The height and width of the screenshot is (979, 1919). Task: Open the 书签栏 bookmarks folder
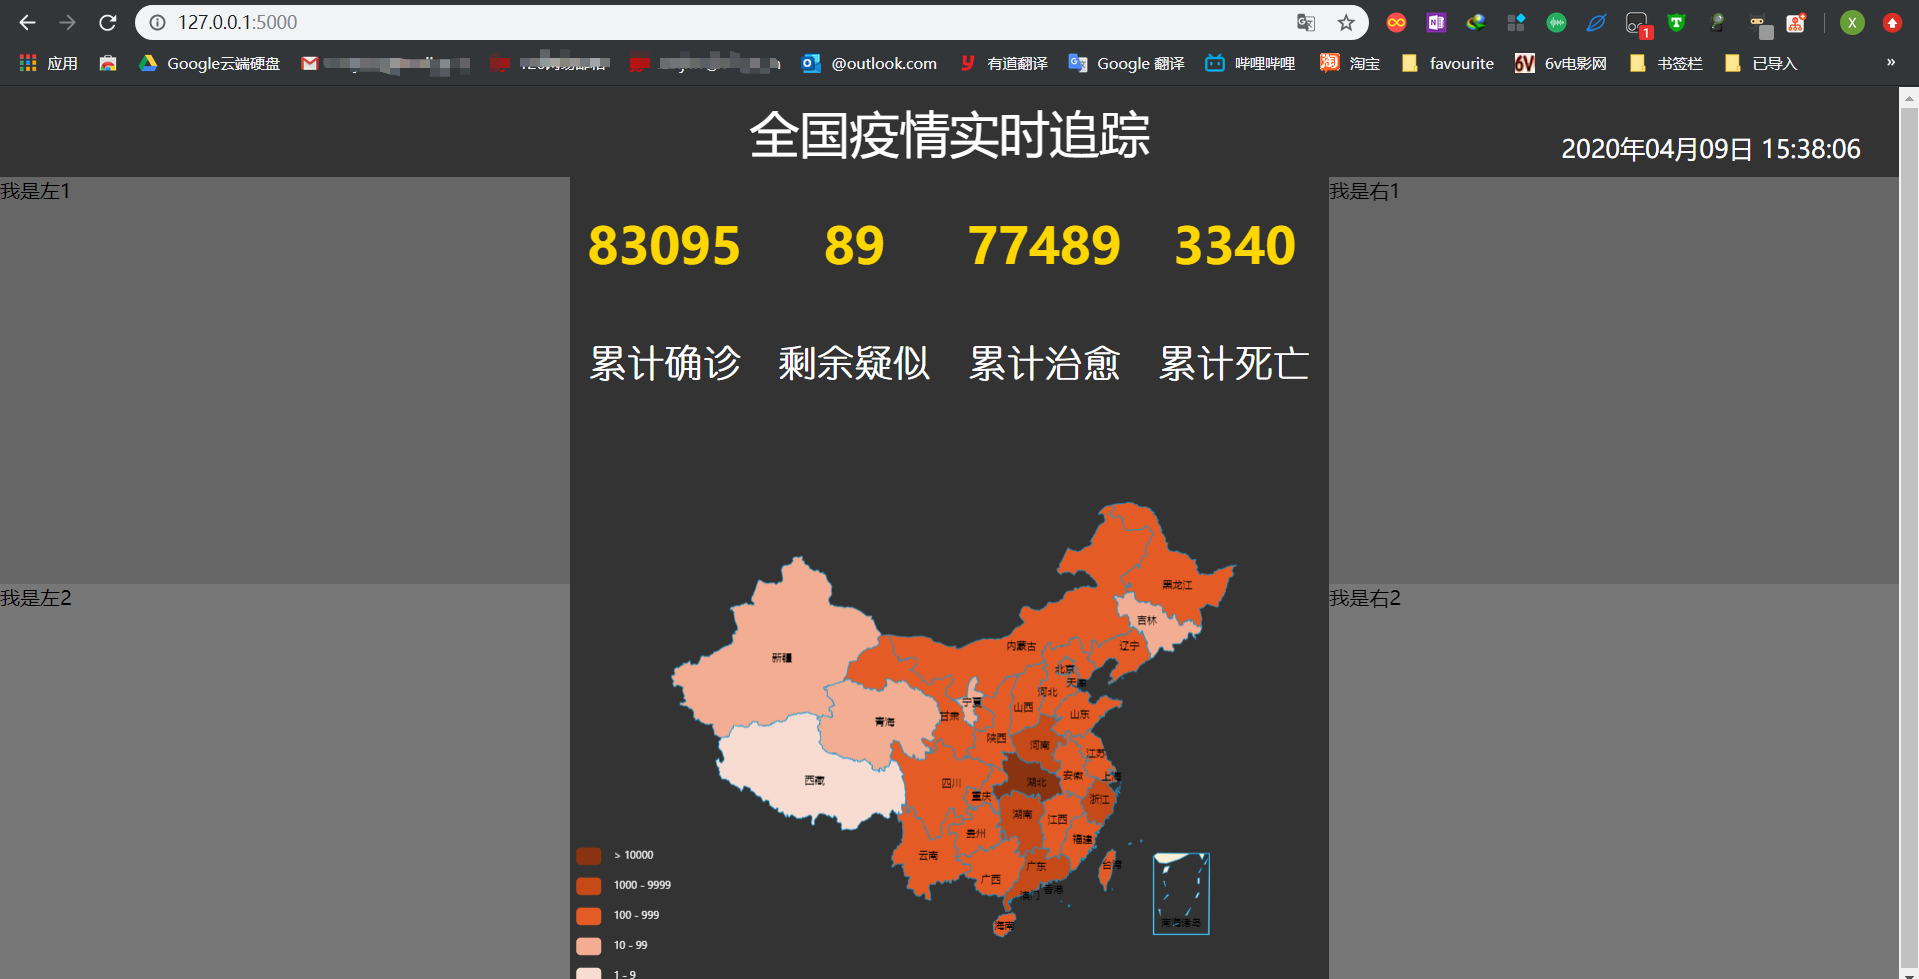[1666, 63]
